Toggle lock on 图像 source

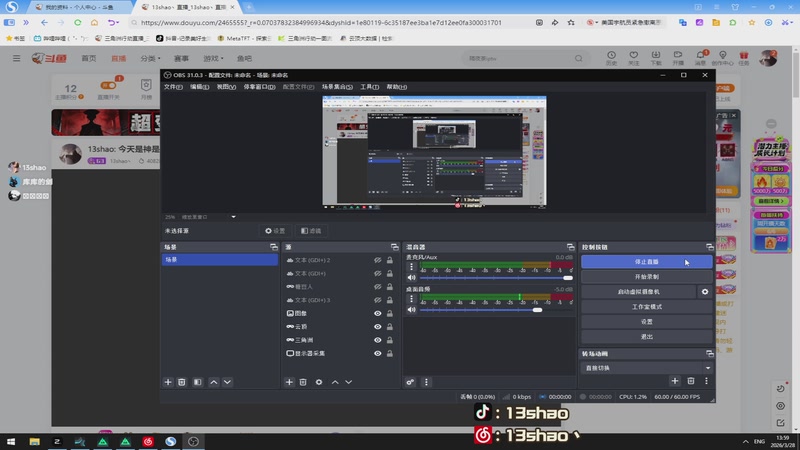click(390, 313)
